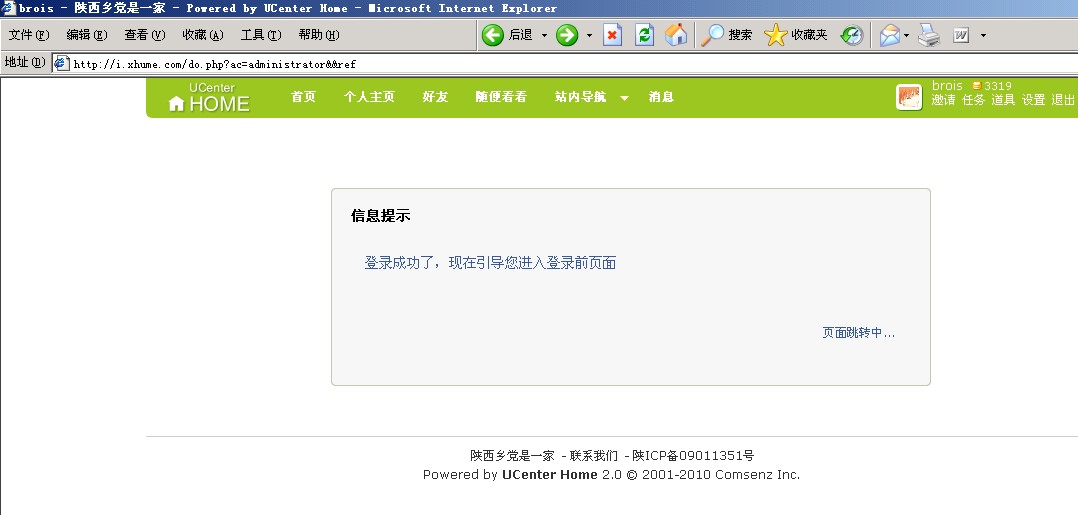1078x515 pixels.
Task: Open 好友 navigation link
Action: [435, 97]
